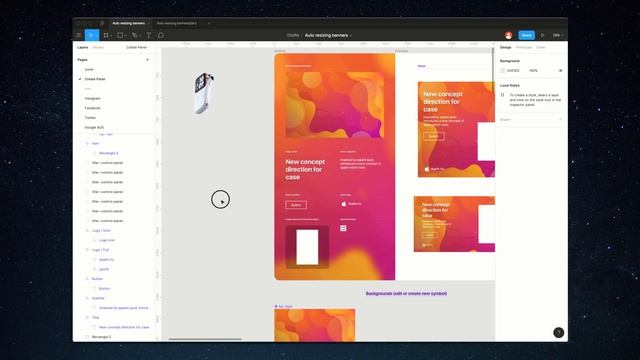
Task: Click the 'Backgrounds (edit or create new symbol)' canvas text
Action: [406, 293]
